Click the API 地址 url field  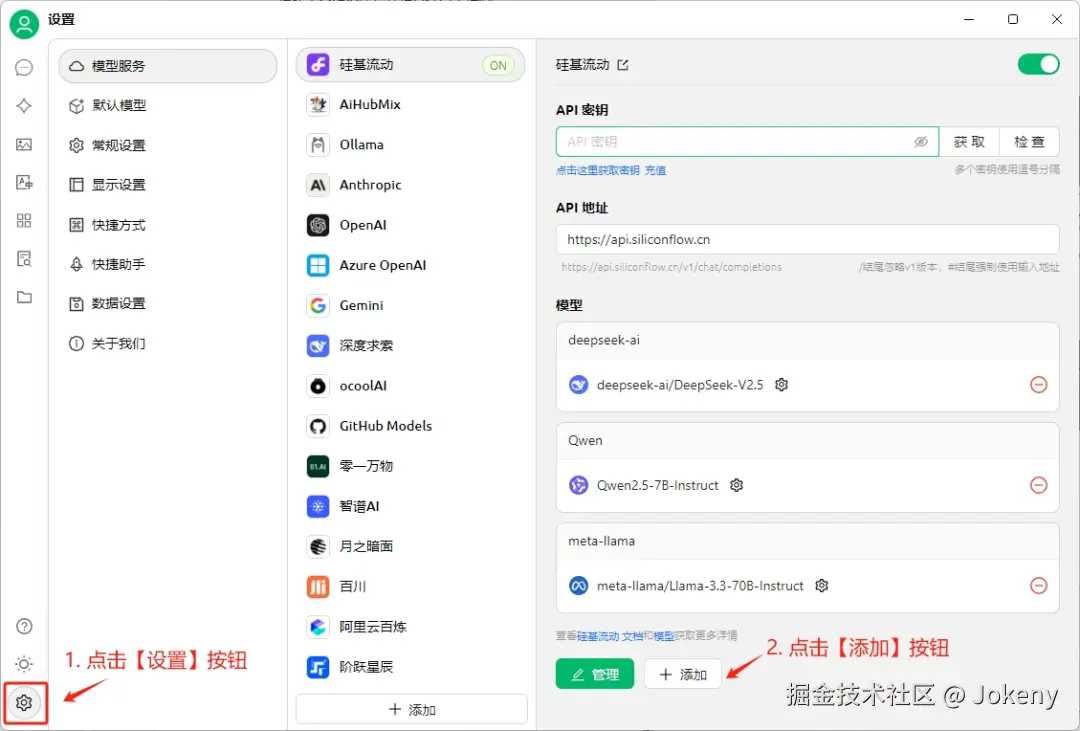point(807,240)
